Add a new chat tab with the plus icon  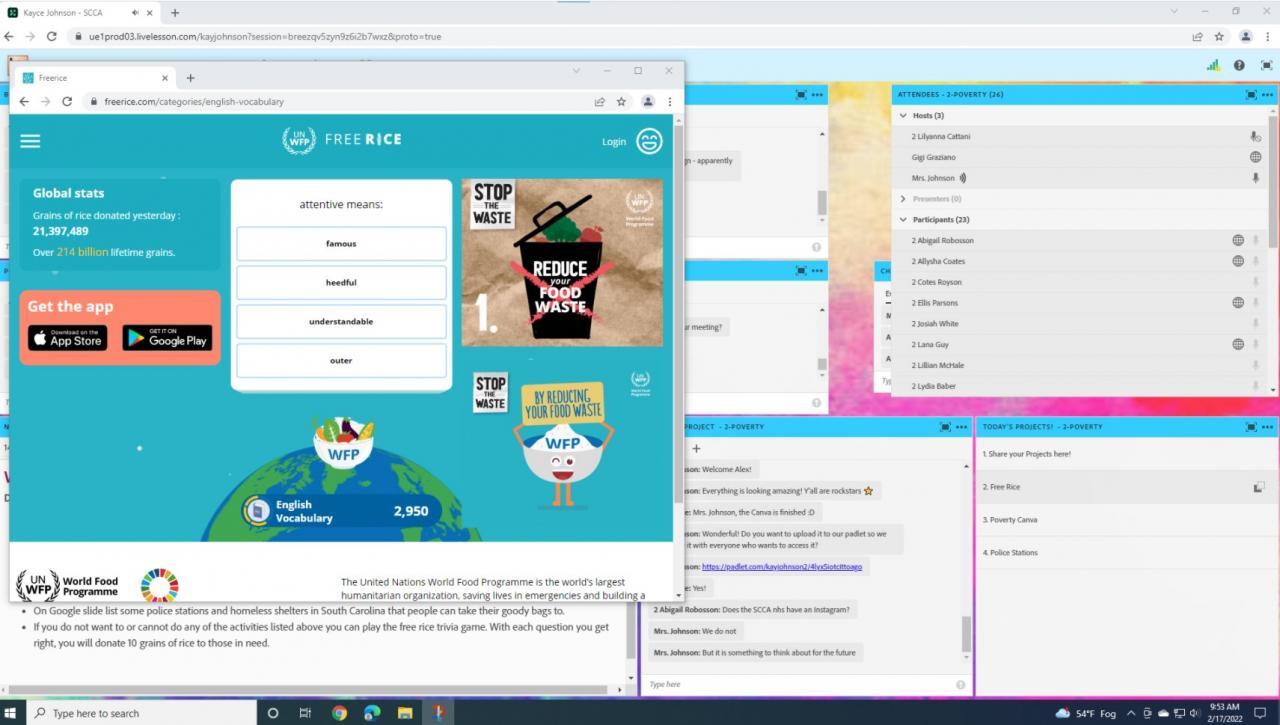(x=696, y=449)
